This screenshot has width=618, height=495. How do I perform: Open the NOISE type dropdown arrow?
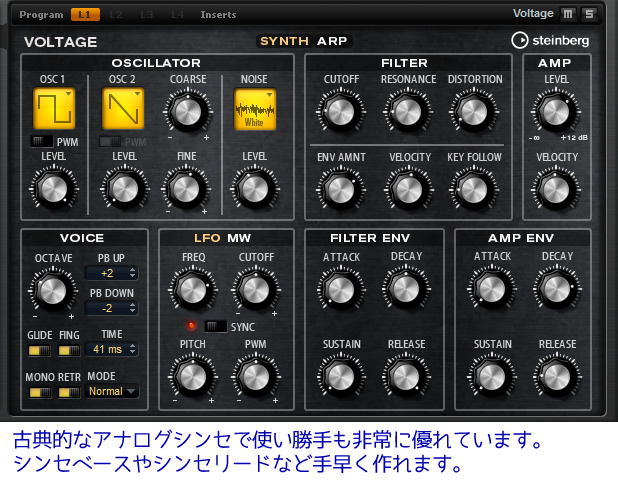269,95
